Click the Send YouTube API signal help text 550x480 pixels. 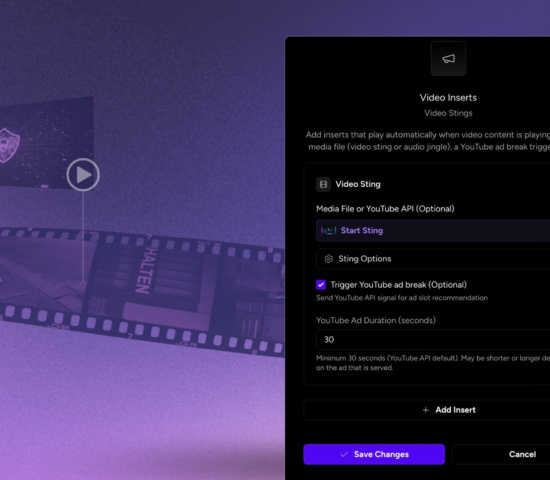point(402,298)
